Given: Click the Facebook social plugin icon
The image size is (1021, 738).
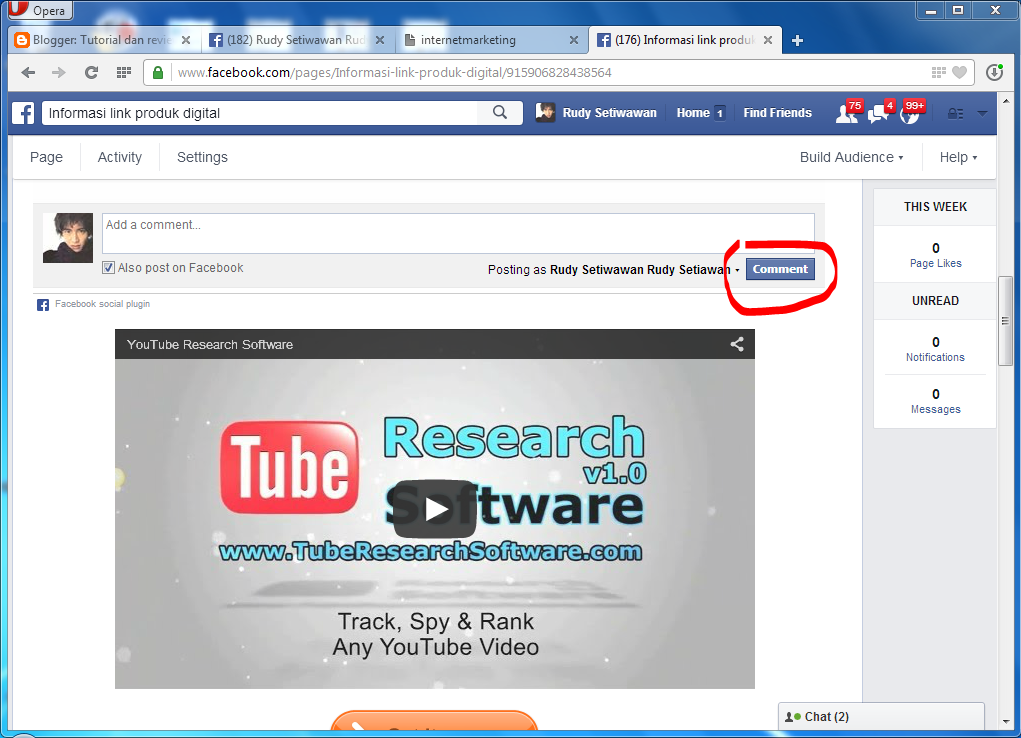Looking at the screenshot, I should 43,304.
